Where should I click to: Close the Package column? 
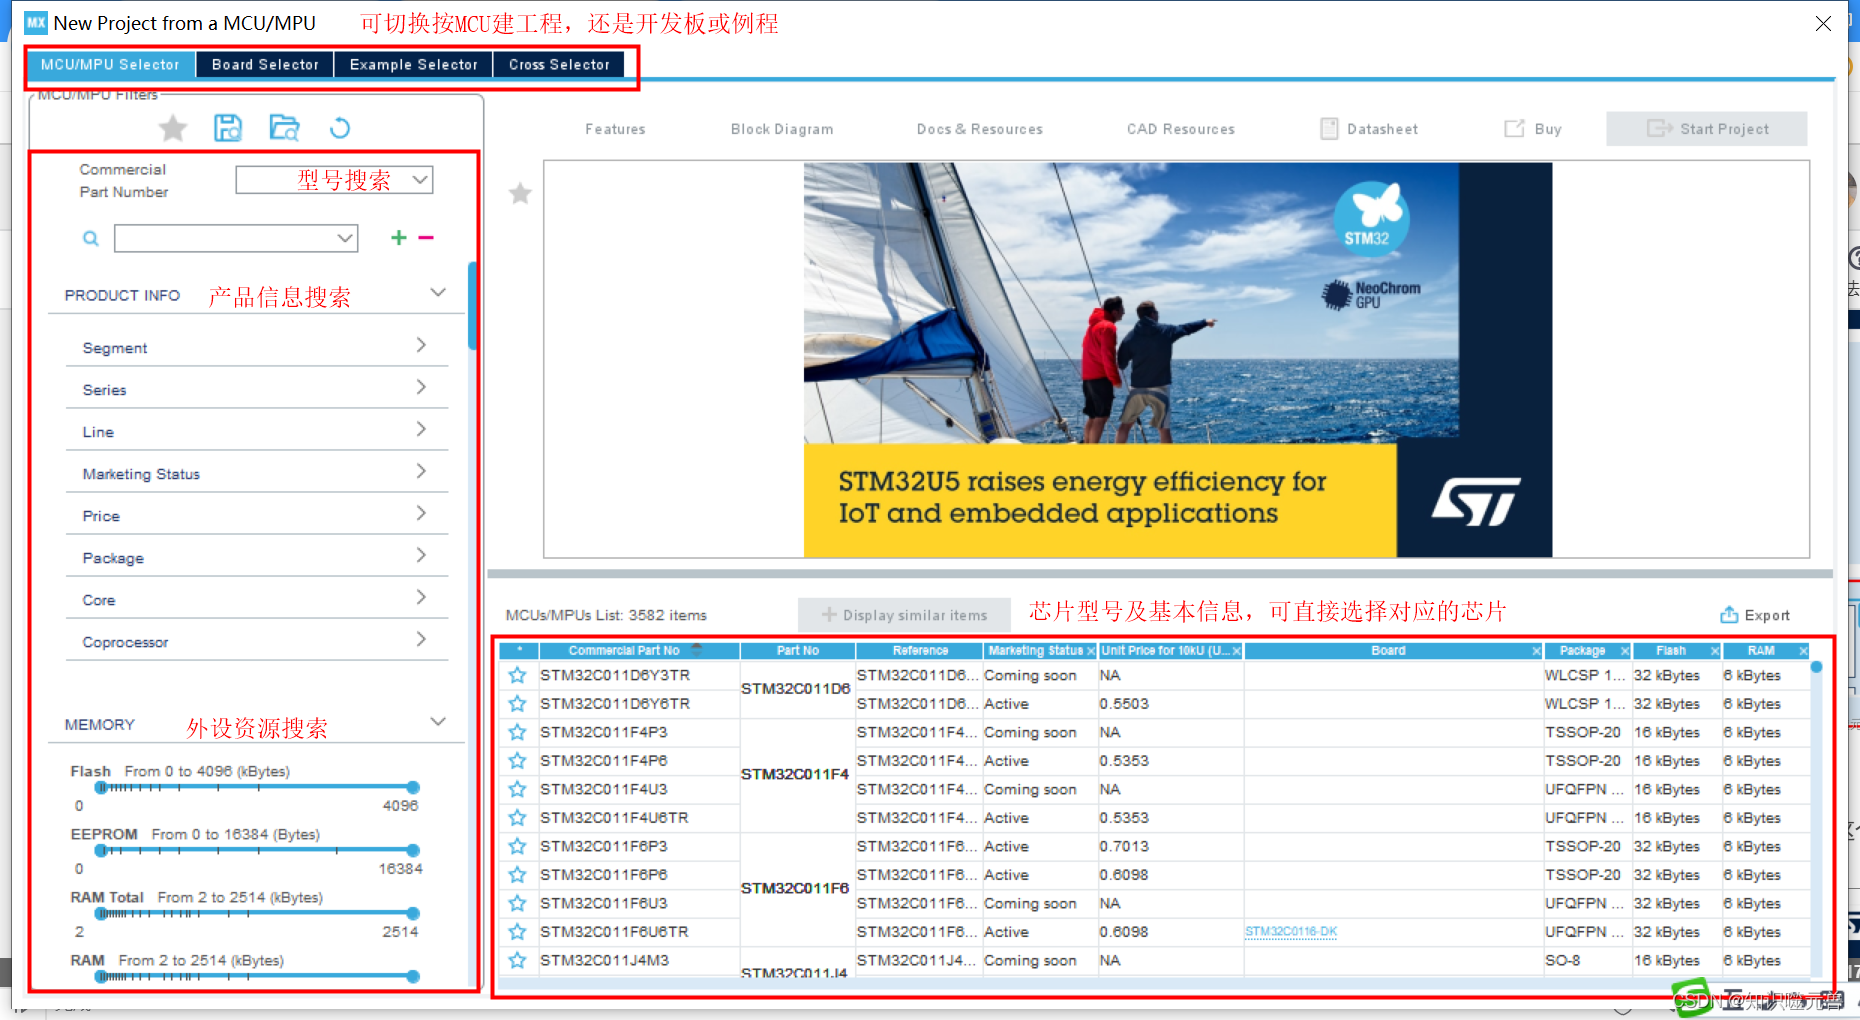tap(1625, 651)
